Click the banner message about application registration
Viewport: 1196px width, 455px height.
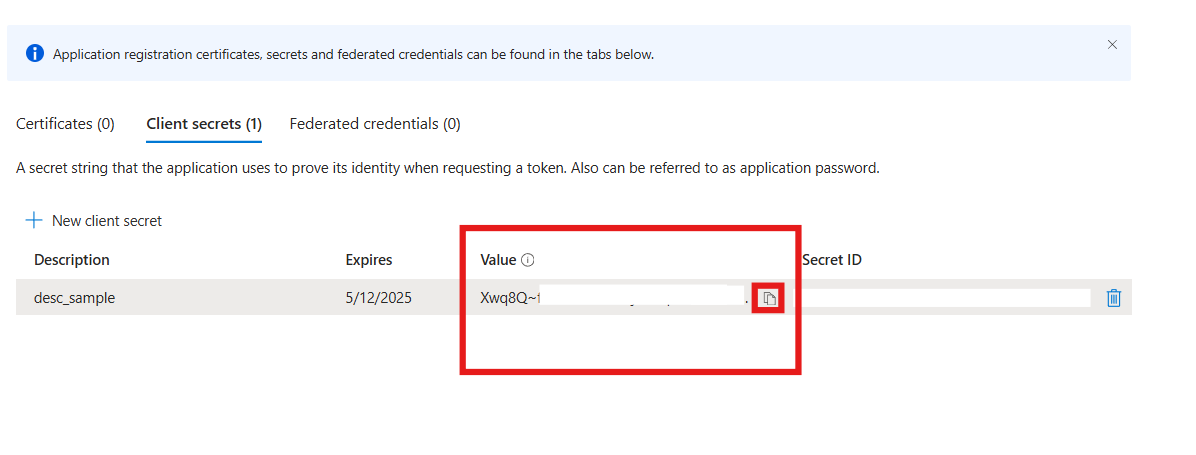(353, 54)
